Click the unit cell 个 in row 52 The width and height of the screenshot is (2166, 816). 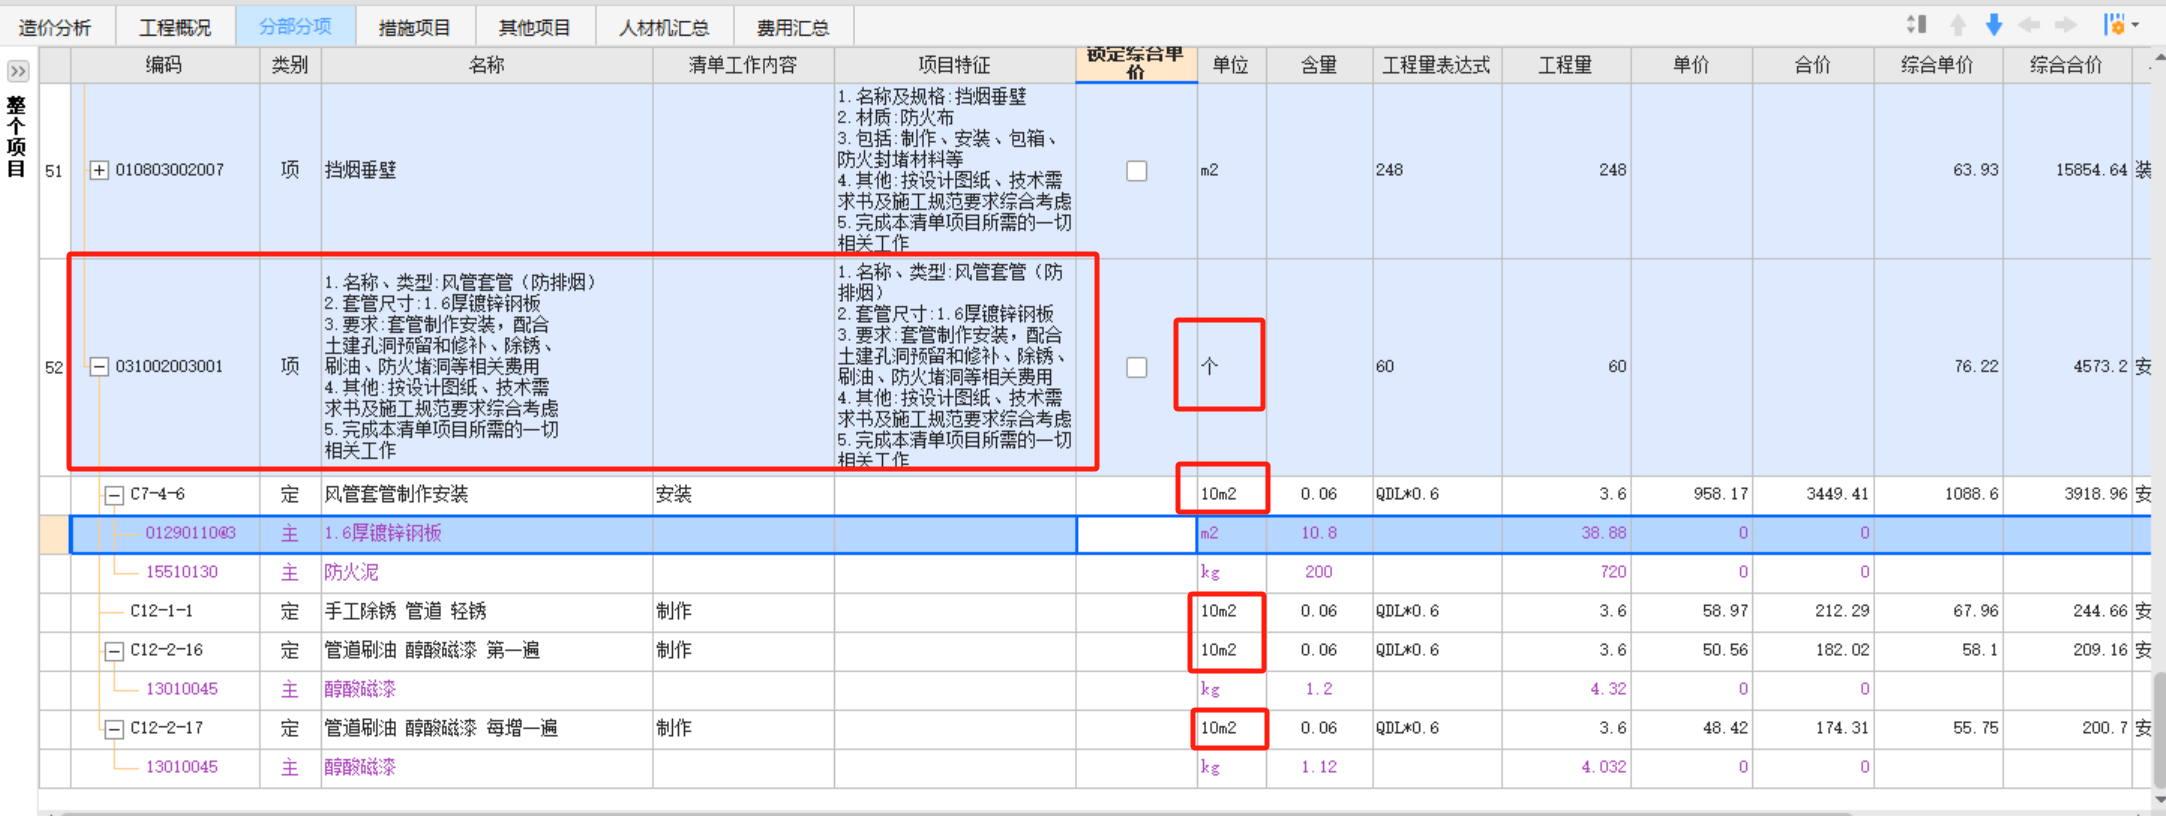1232,367
